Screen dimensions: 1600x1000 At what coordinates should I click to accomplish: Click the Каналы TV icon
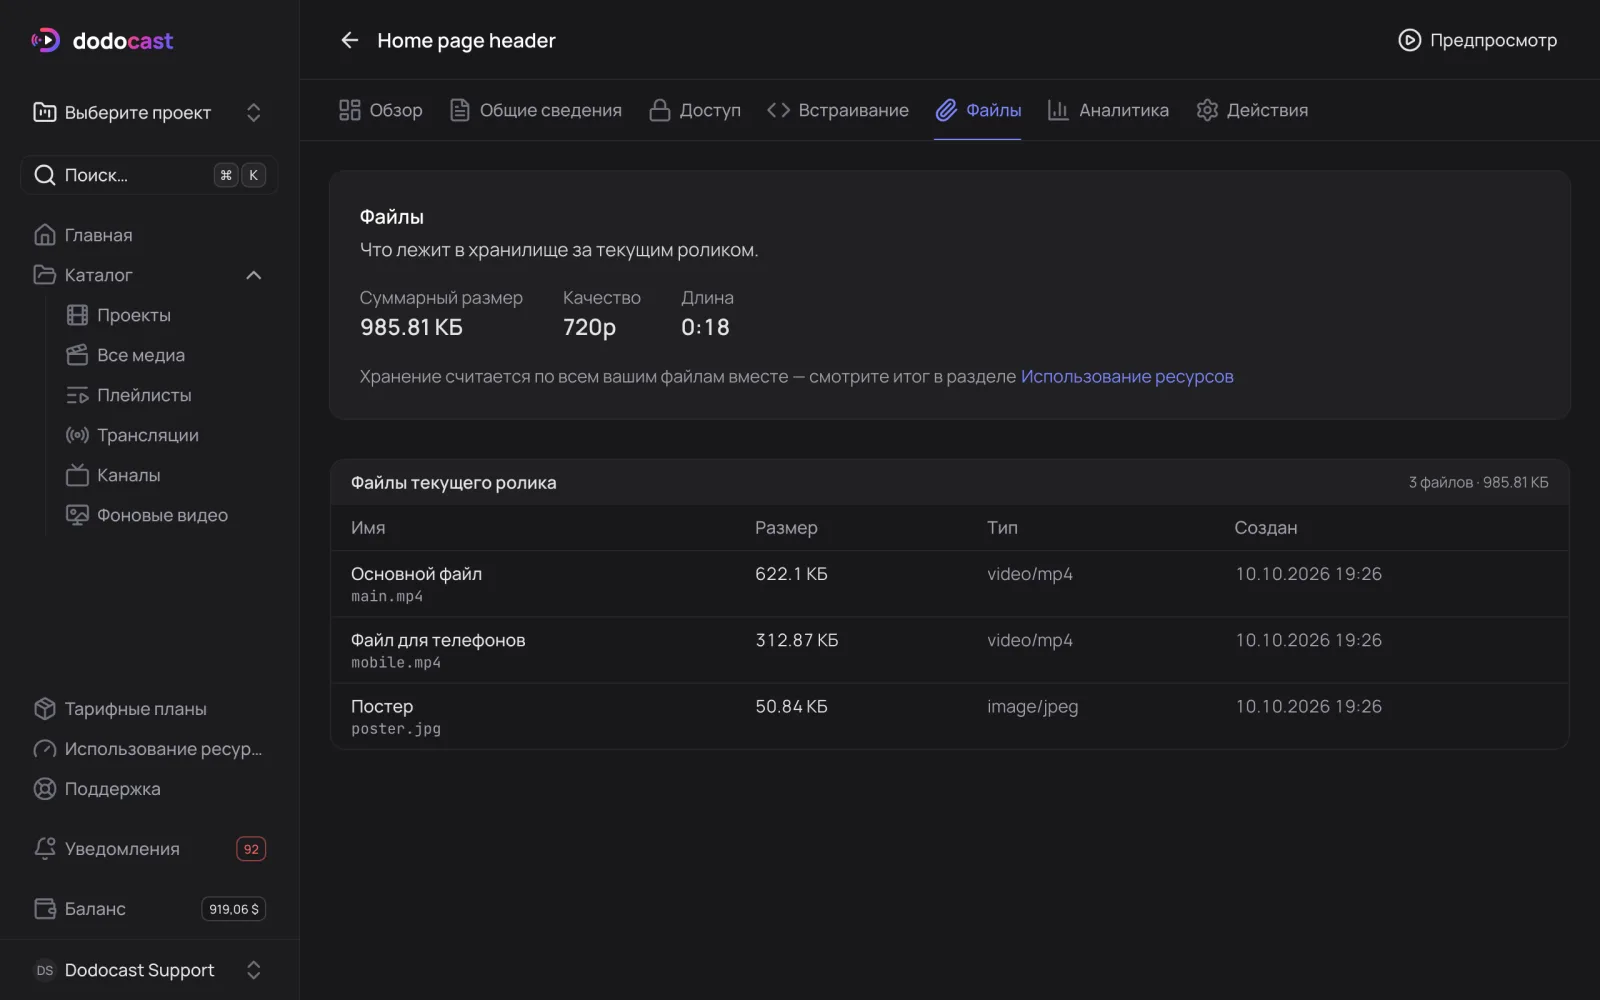pyautogui.click(x=77, y=475)
